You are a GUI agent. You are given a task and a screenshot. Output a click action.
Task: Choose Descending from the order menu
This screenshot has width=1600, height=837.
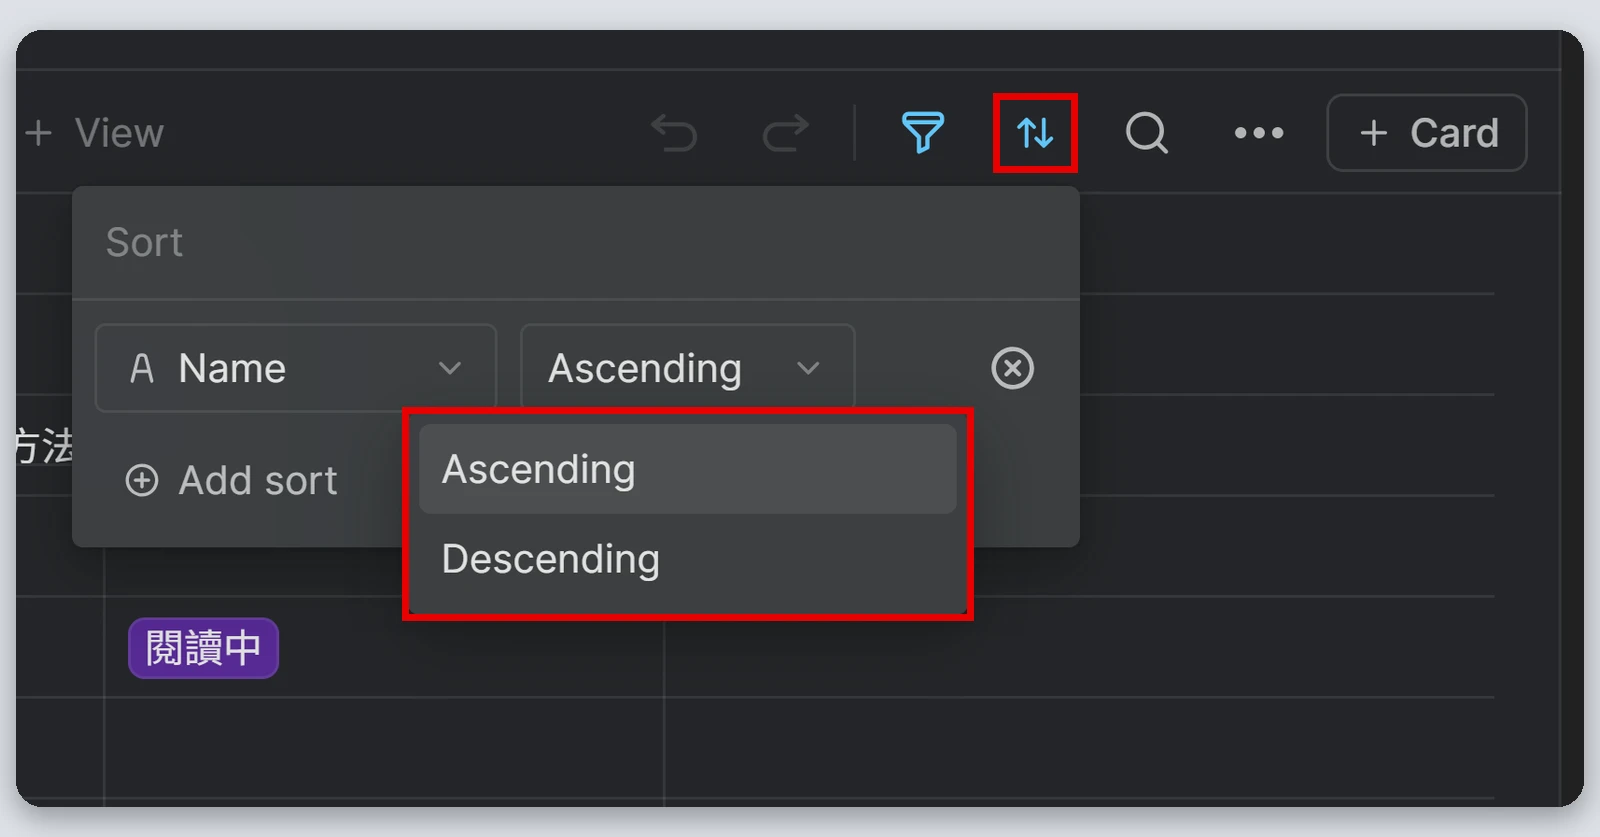pos(688,559)
